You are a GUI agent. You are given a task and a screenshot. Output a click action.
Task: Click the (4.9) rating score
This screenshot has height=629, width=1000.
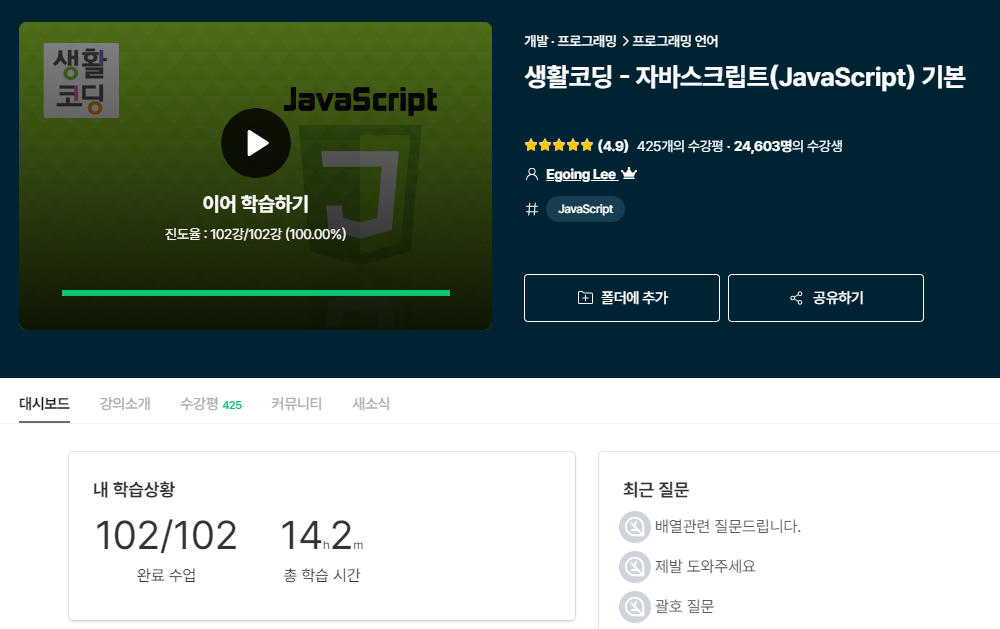click(613, 146)
